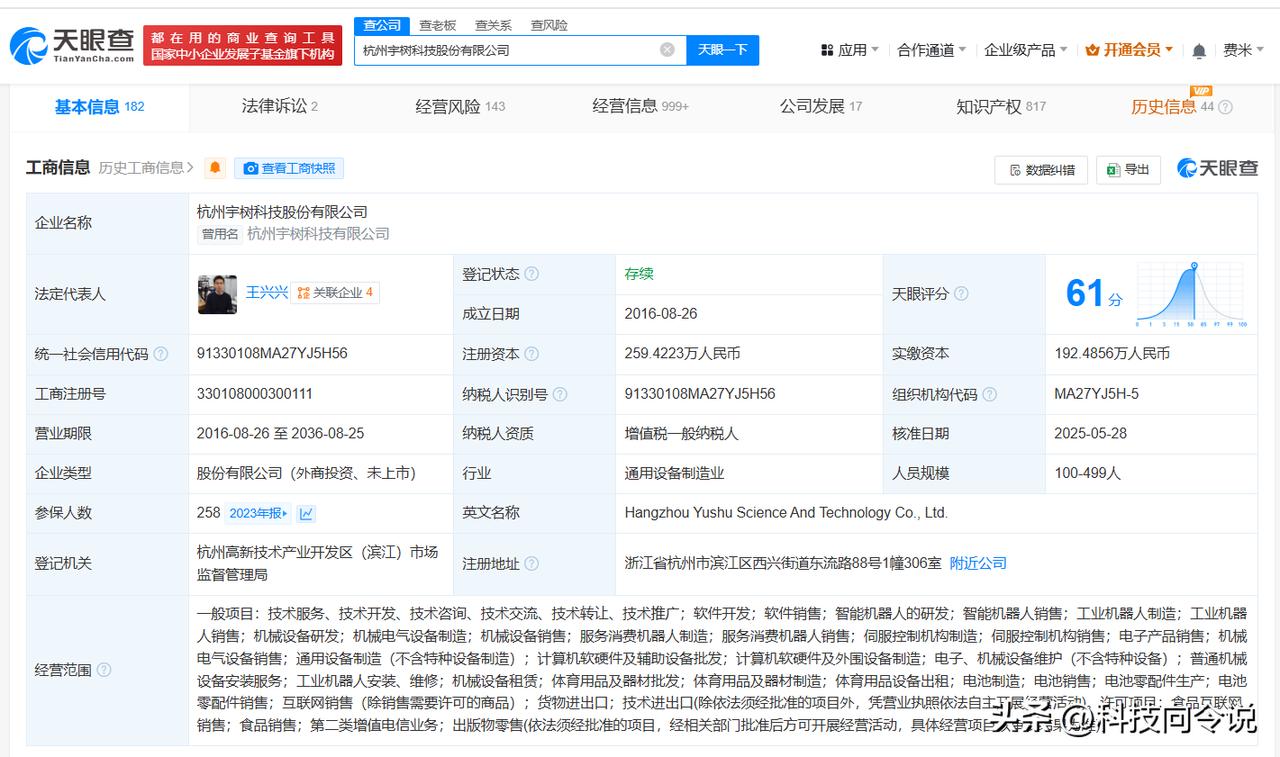Viewport: 1280px width, 757px height.
Task: Click the 259.4223万人民币 registered capital value
Action: pos(682,354)
